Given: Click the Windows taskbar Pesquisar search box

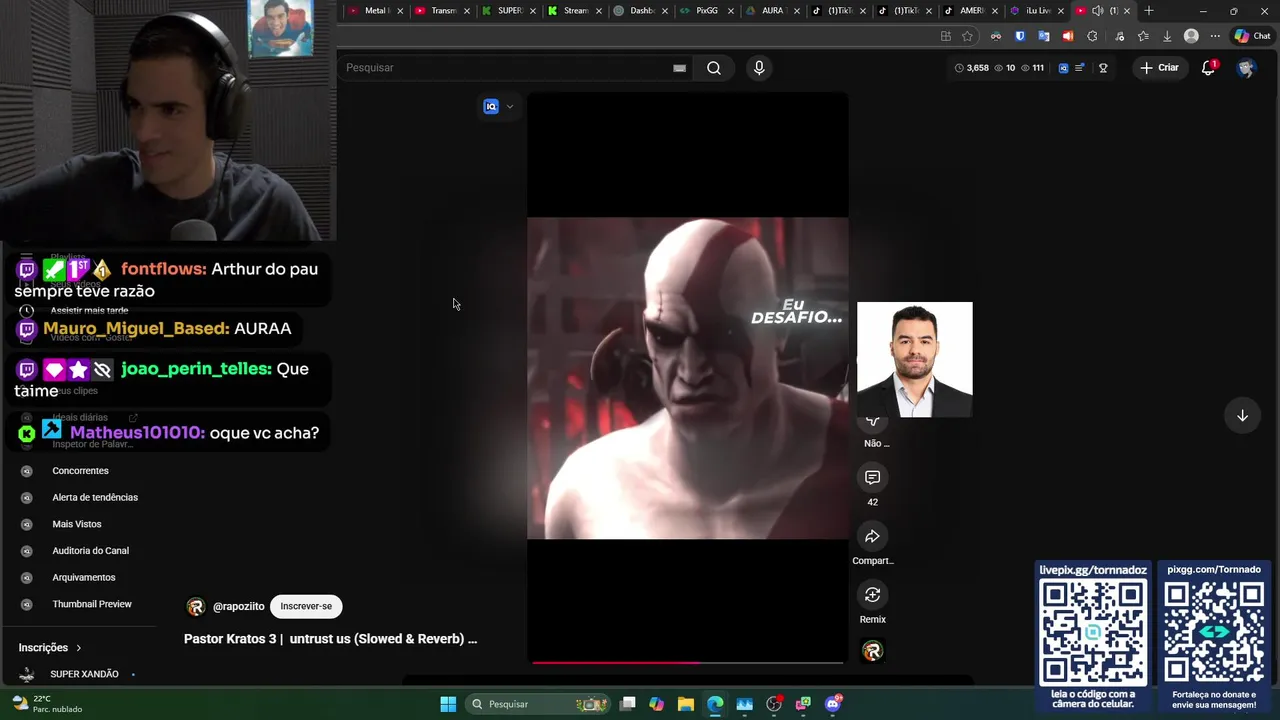Looking at the screenshot, I should click(538, 704).
